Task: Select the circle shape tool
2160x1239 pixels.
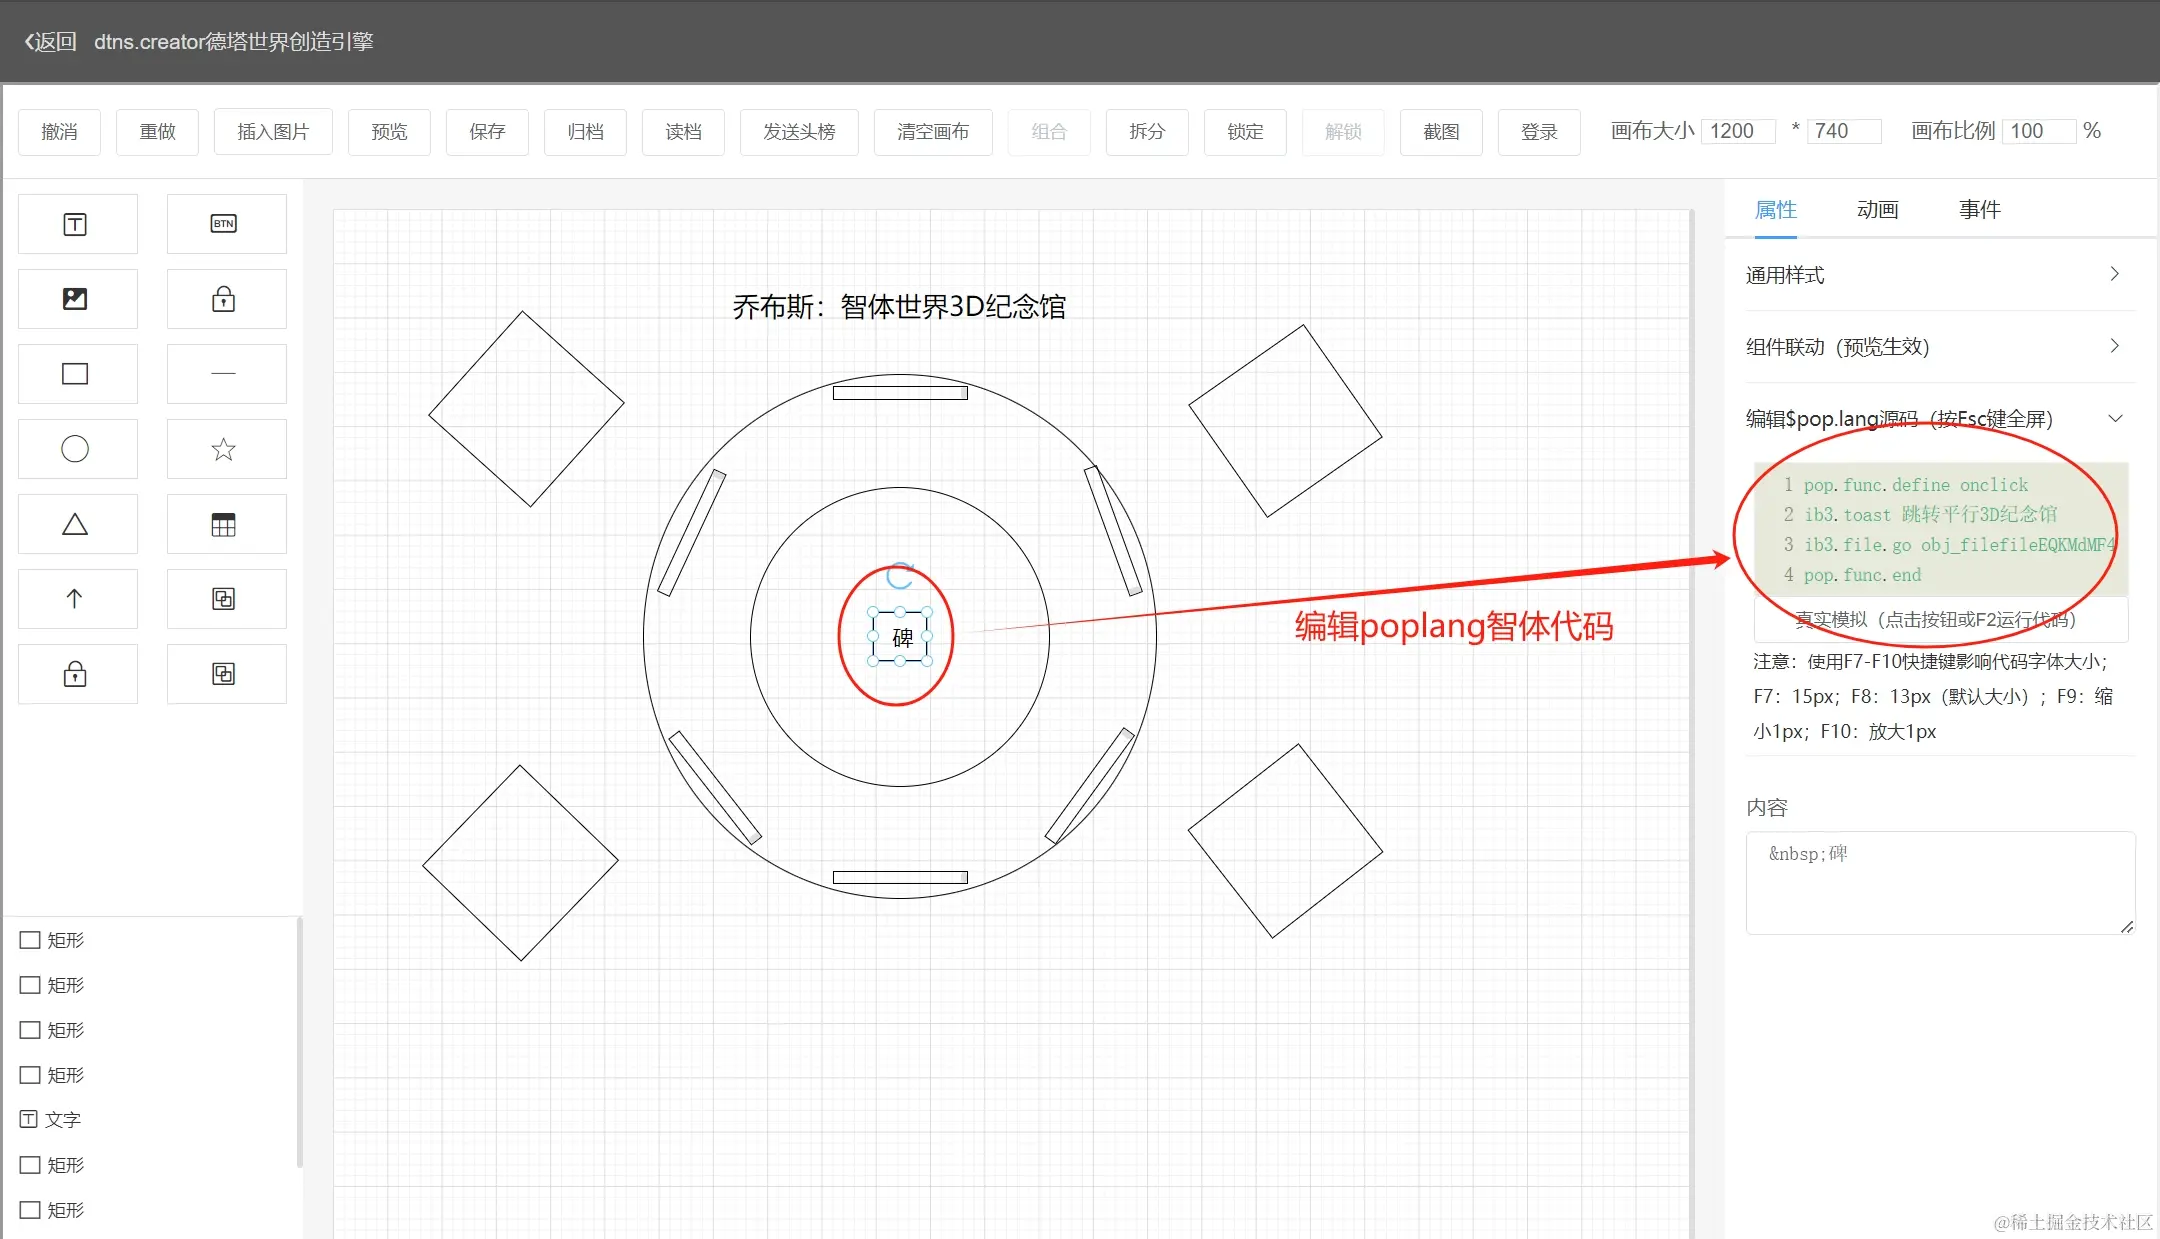Action: (76, 449)
